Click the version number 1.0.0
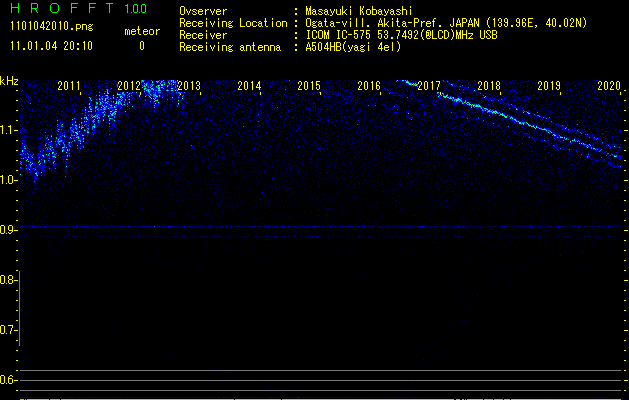629x400 pixels. coord(135,8)
